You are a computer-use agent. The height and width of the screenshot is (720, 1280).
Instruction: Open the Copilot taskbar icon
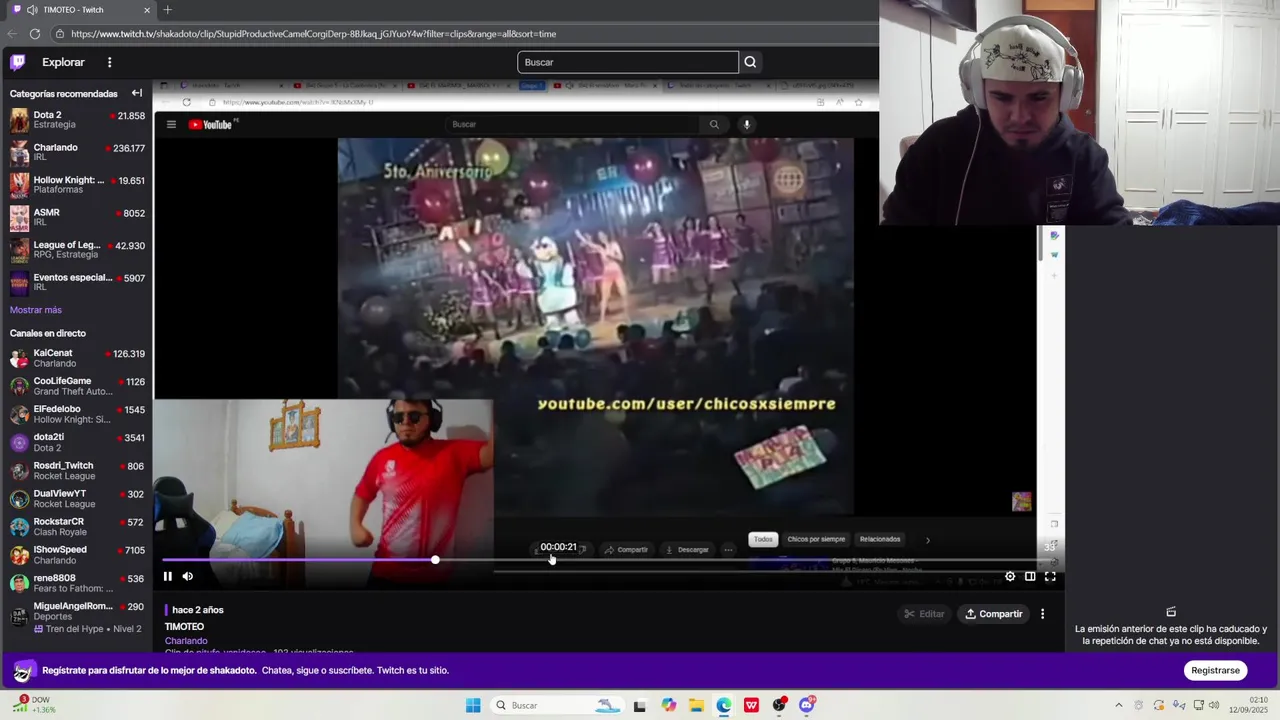(668, 705)
